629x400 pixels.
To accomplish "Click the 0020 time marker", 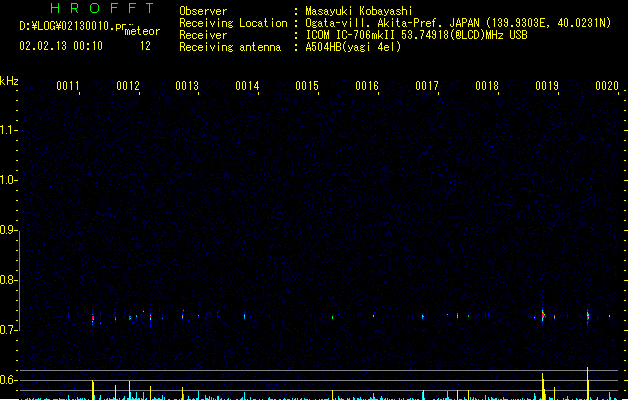I will coord(607,86).
